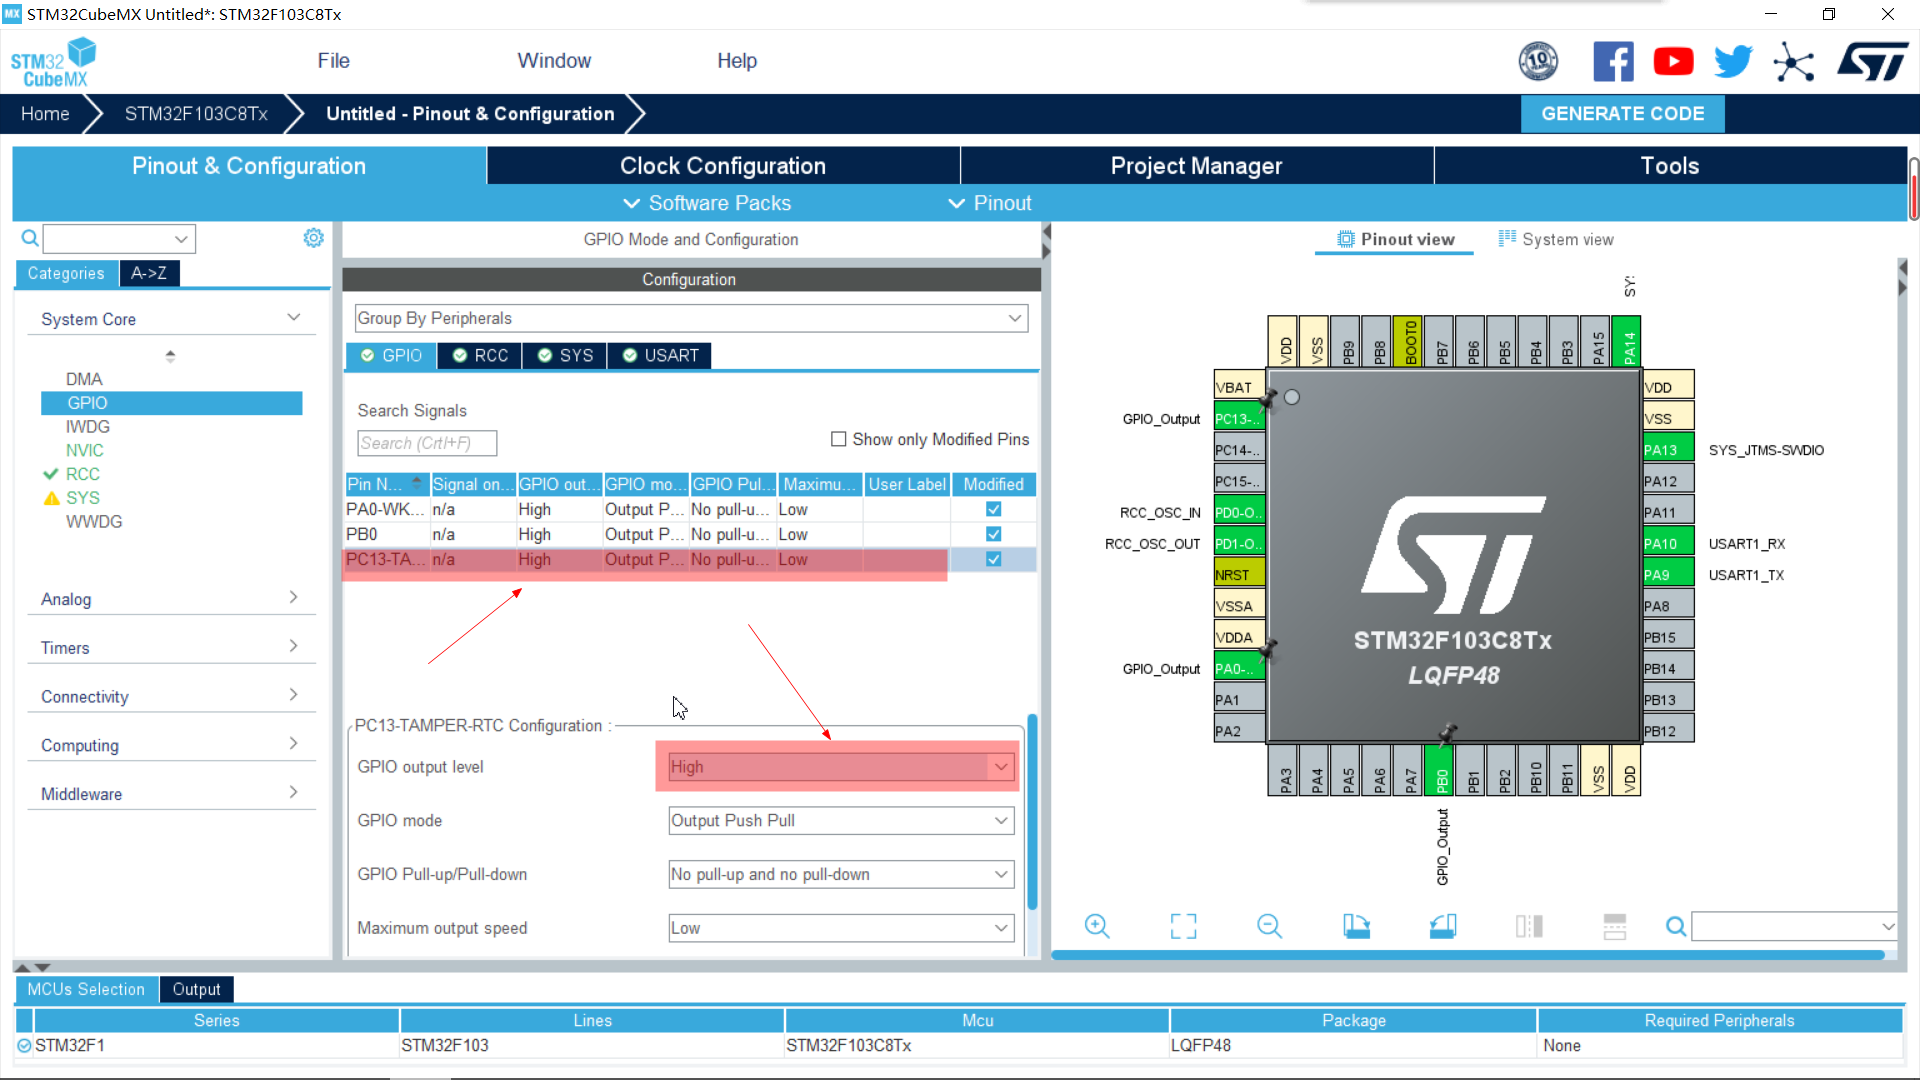
Task: Open the ST Twitter icon
Action: [x=1733, y=62]
